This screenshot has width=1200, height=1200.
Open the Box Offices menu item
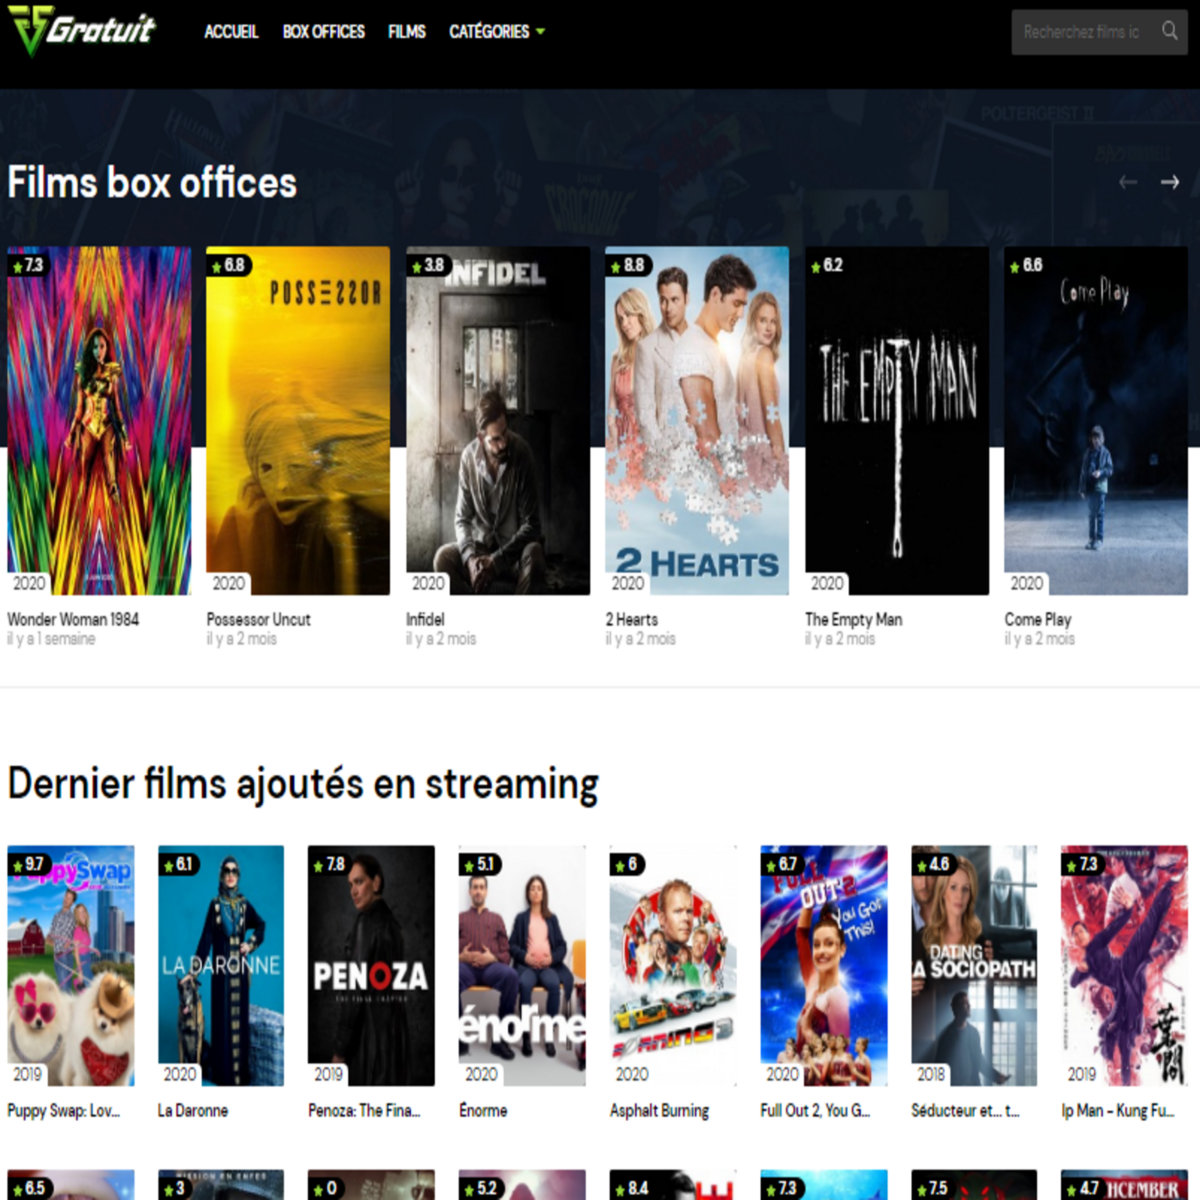[323, 32]
